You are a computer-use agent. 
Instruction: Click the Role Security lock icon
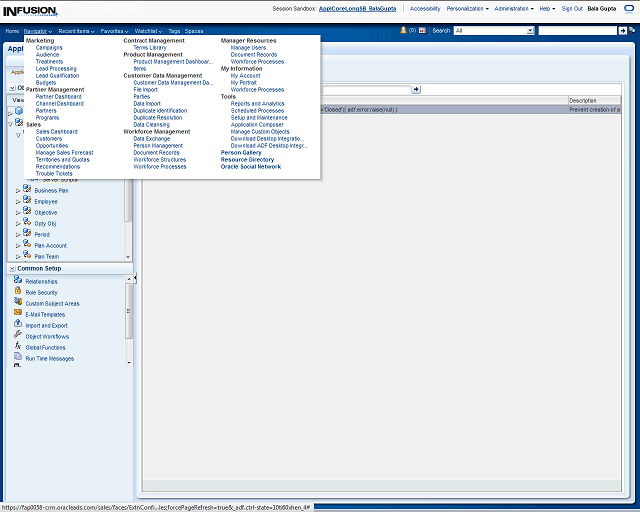[18, 292]
